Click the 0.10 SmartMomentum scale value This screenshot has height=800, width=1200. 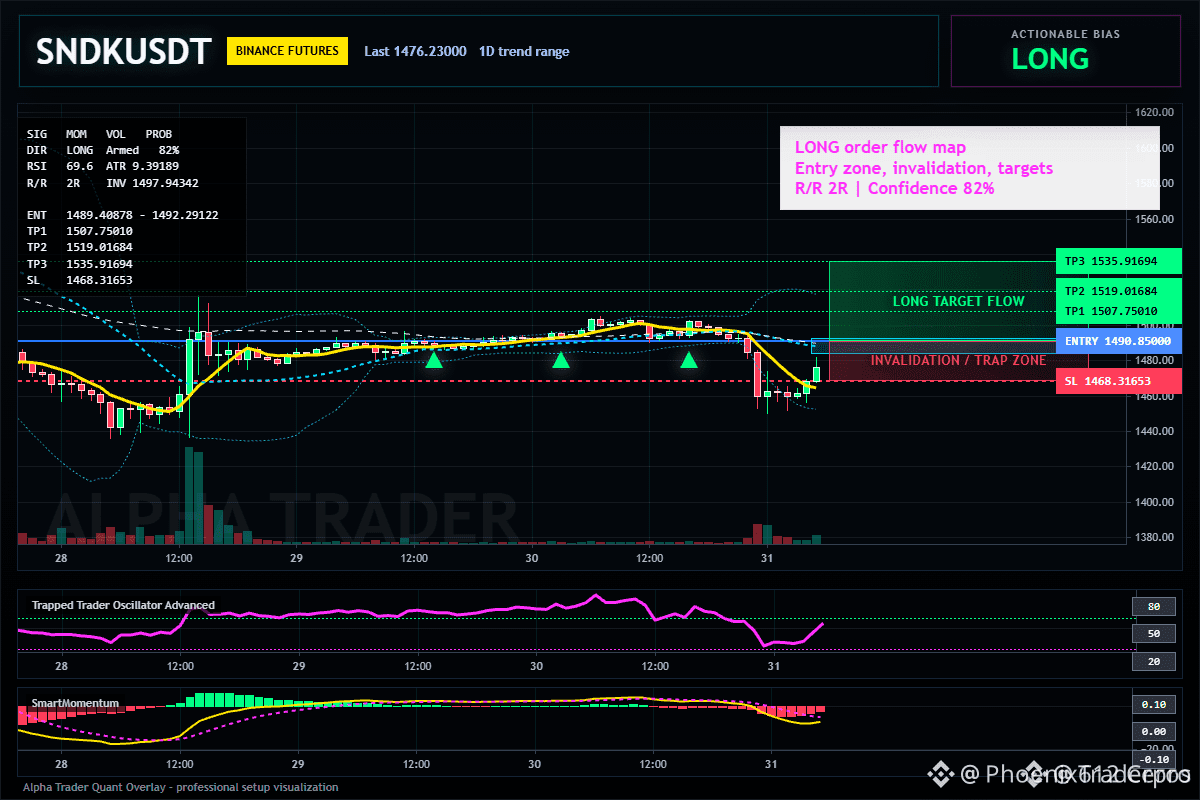(x=1153, y=705)
